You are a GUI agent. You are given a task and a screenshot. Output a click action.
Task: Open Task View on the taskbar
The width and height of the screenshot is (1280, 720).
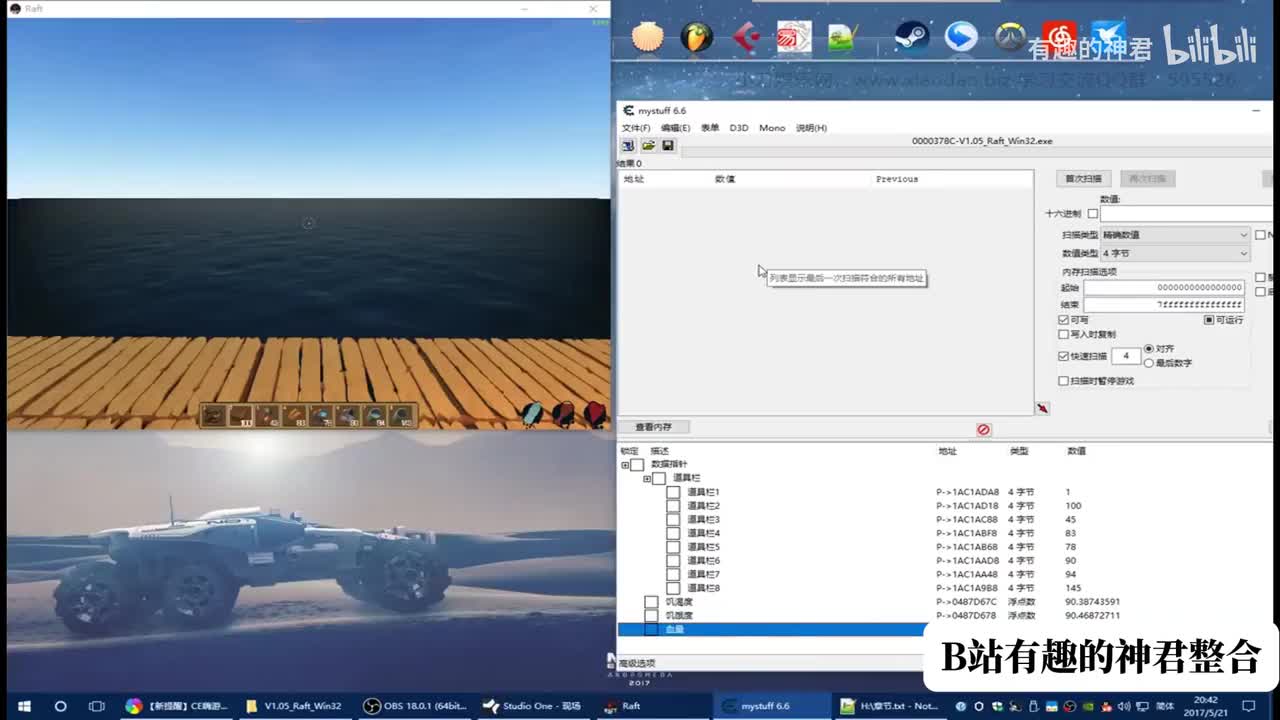[x=97, y=706]
